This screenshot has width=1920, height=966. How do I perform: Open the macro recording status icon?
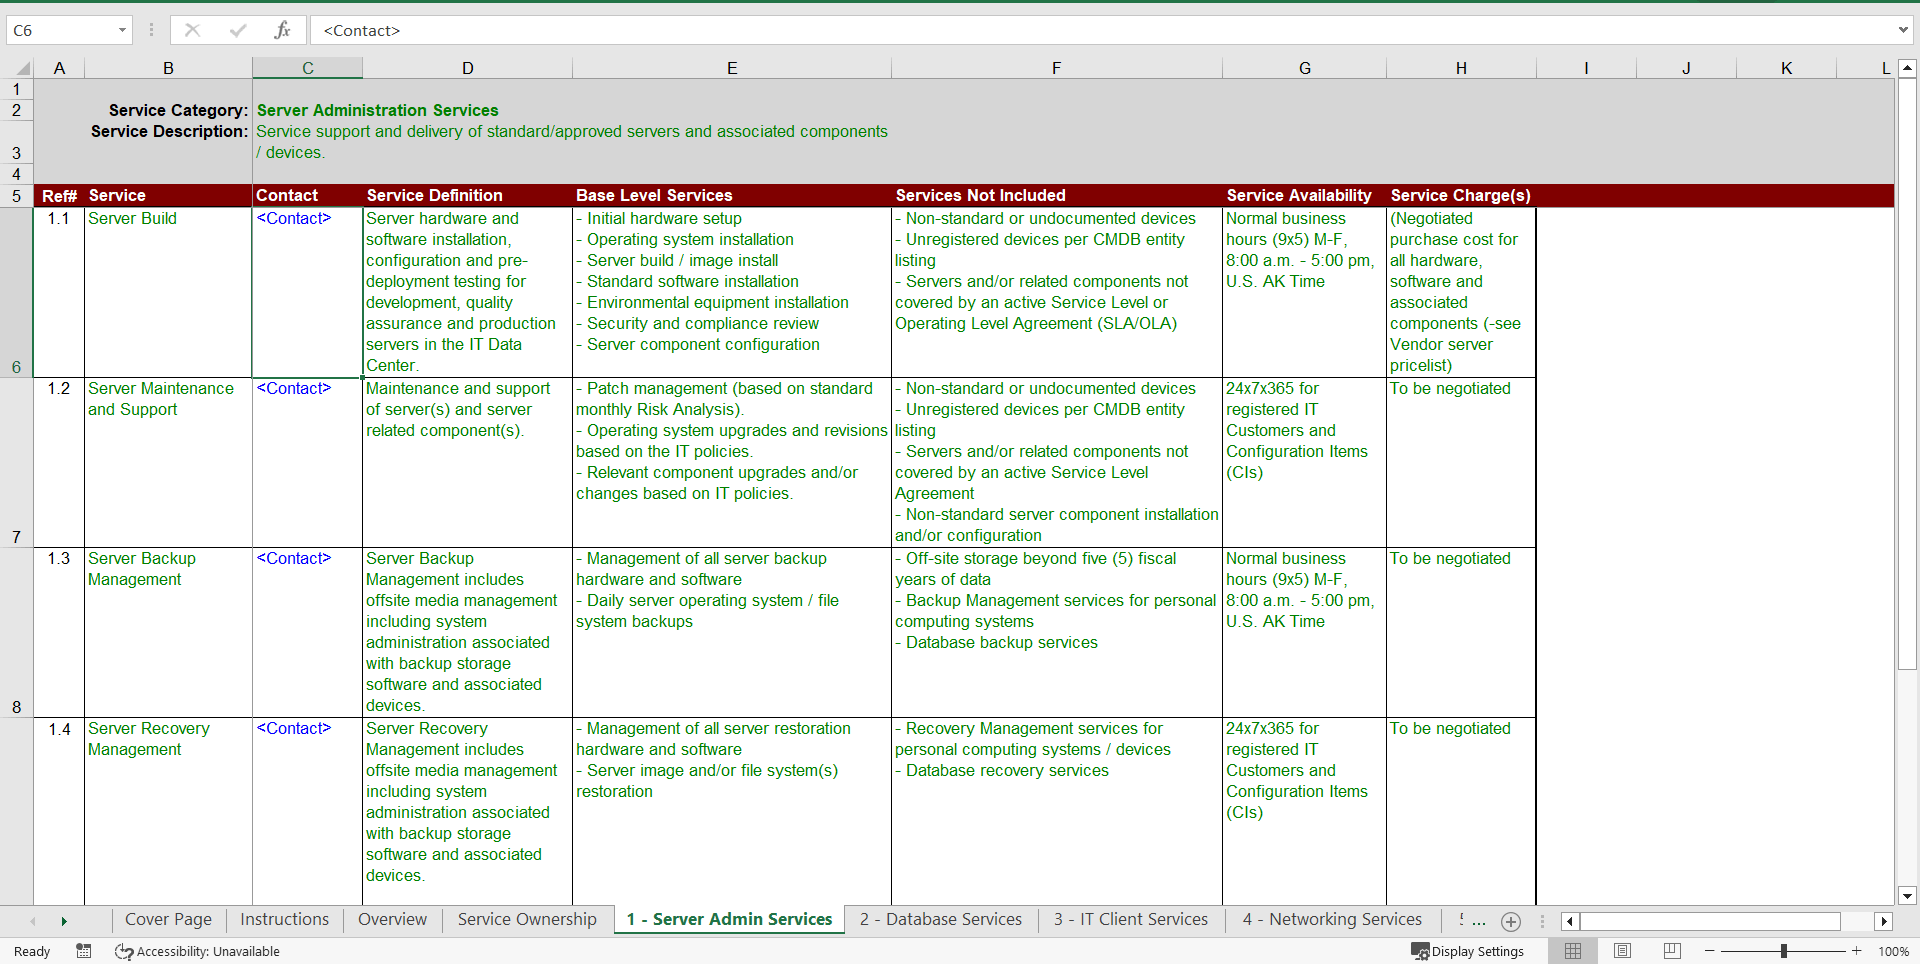84,951
